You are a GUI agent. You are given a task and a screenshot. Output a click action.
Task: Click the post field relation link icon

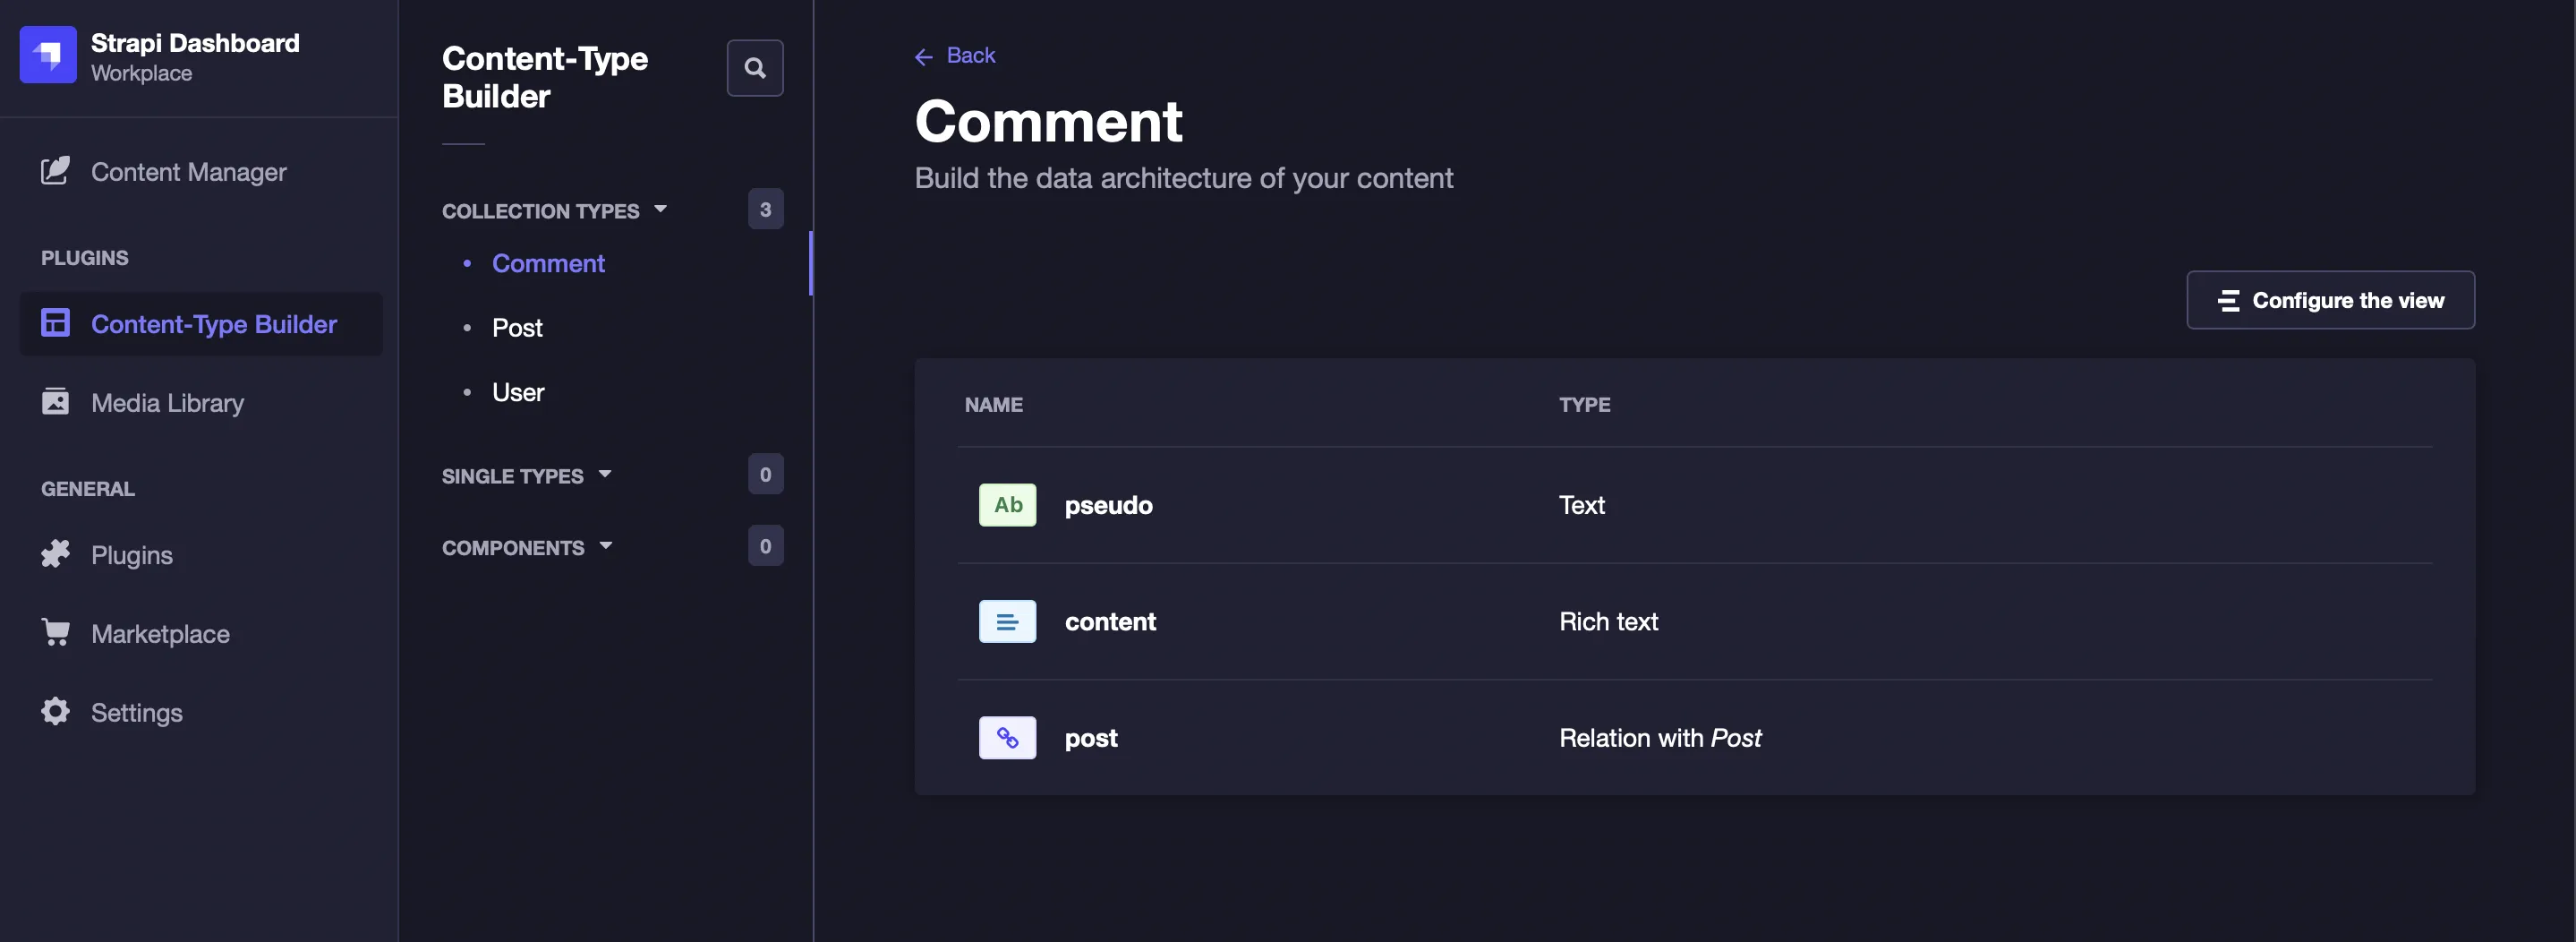coord(1007,738)
